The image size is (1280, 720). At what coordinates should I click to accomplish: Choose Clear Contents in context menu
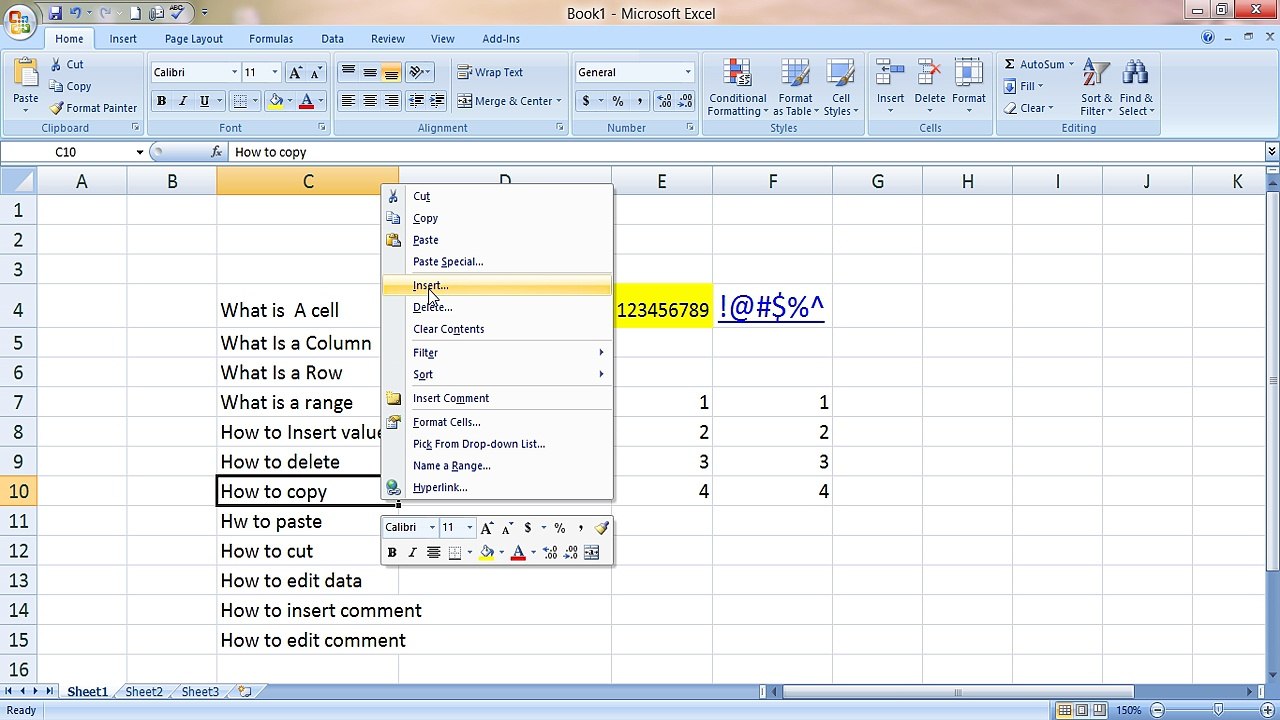(x=497, y=329)
